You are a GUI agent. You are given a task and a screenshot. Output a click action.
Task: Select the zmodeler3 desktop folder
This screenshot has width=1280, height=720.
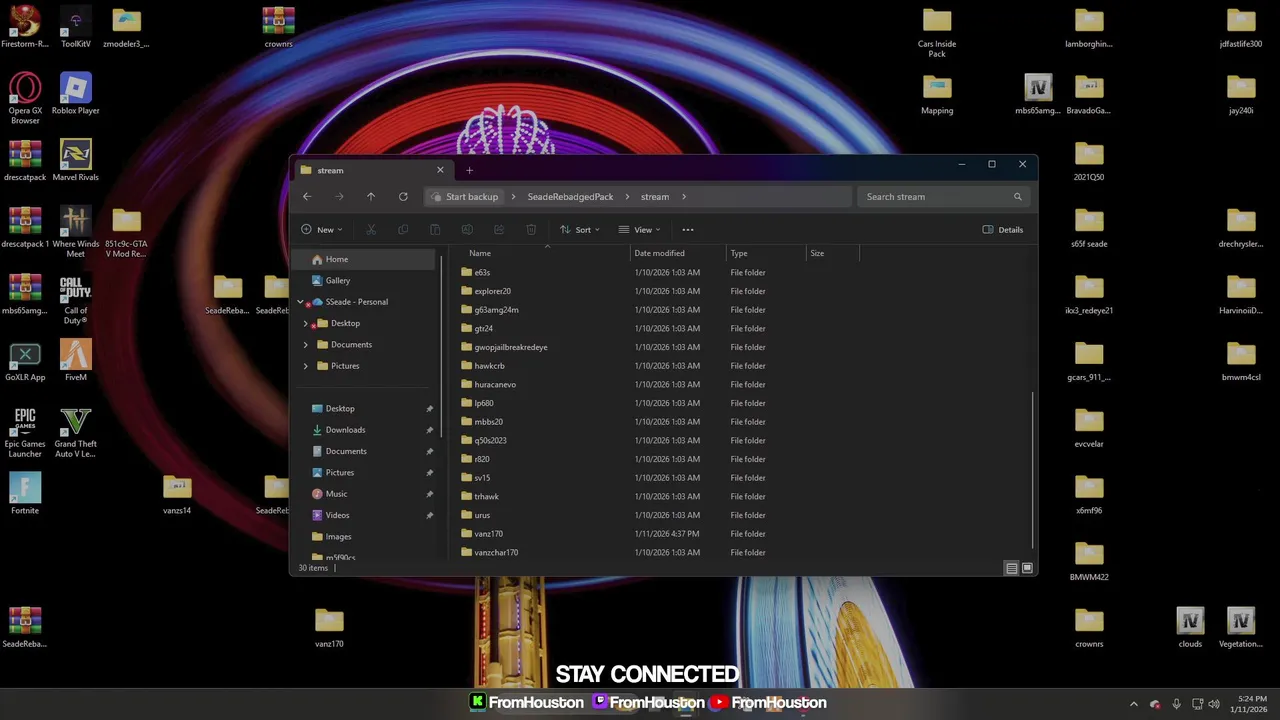coord(126,27)
